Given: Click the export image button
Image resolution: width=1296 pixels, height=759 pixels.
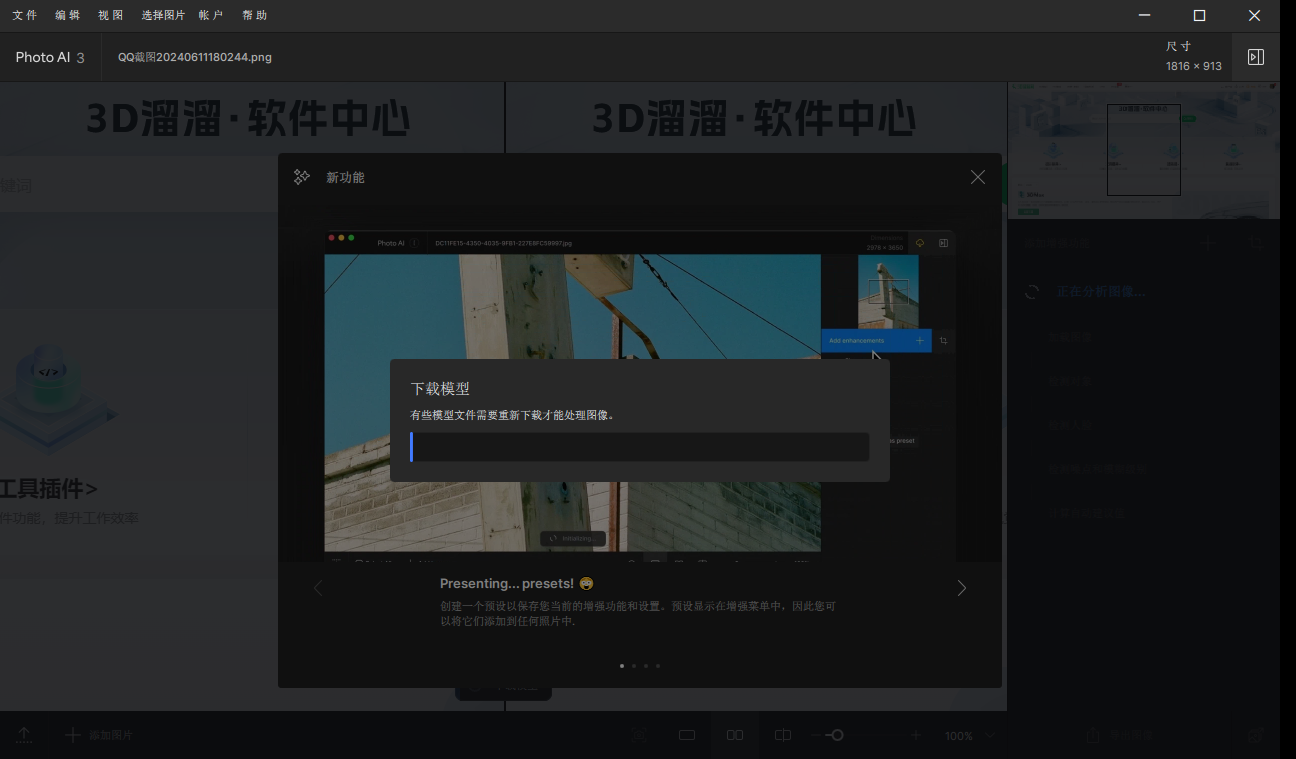Looking at the screenshot, I should click(x=1120, y=735).
